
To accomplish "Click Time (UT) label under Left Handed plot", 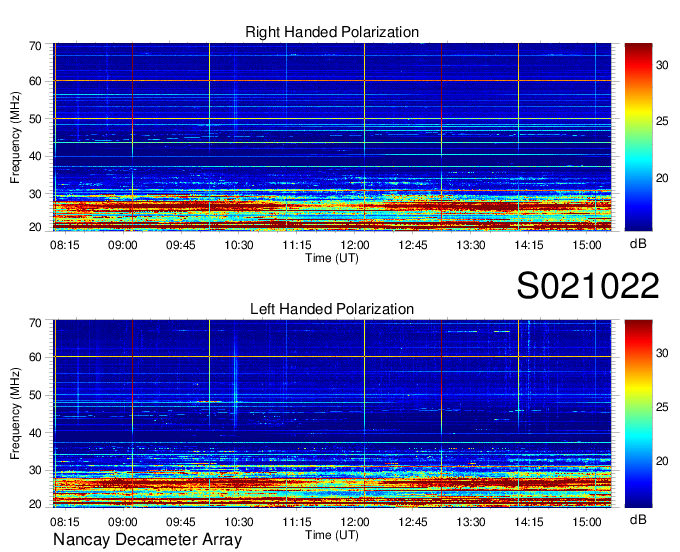I will [332, 535].
